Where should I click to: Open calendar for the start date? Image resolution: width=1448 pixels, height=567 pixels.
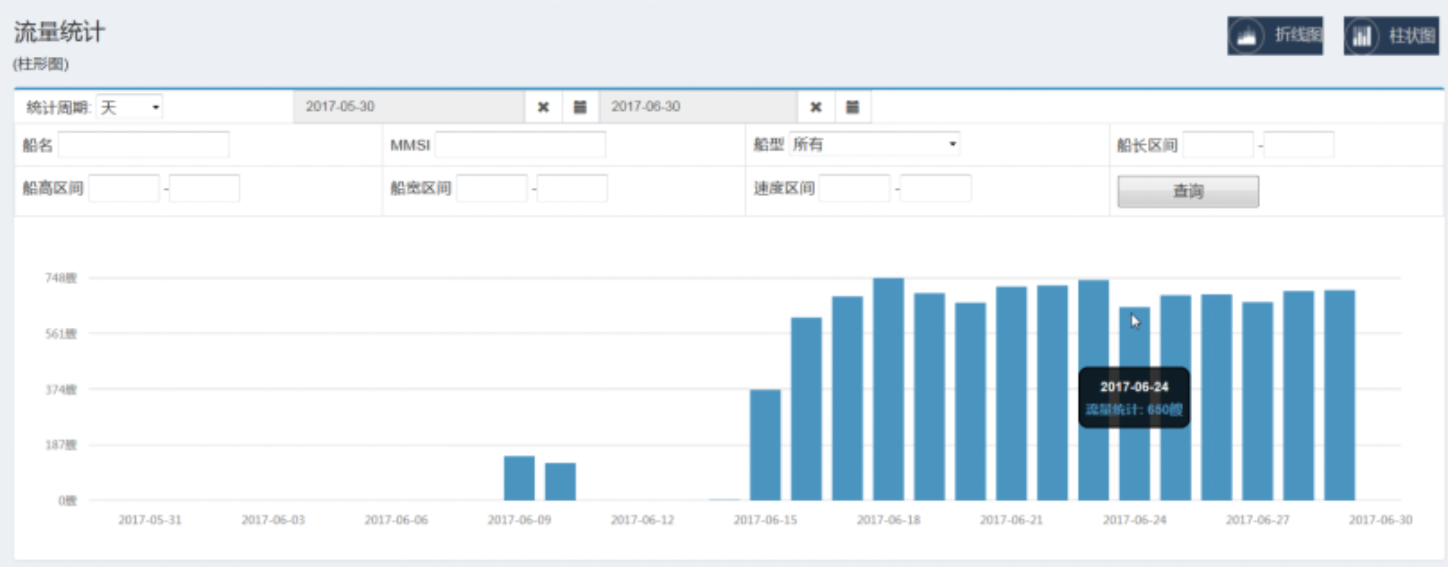click(x=579, y=107)
